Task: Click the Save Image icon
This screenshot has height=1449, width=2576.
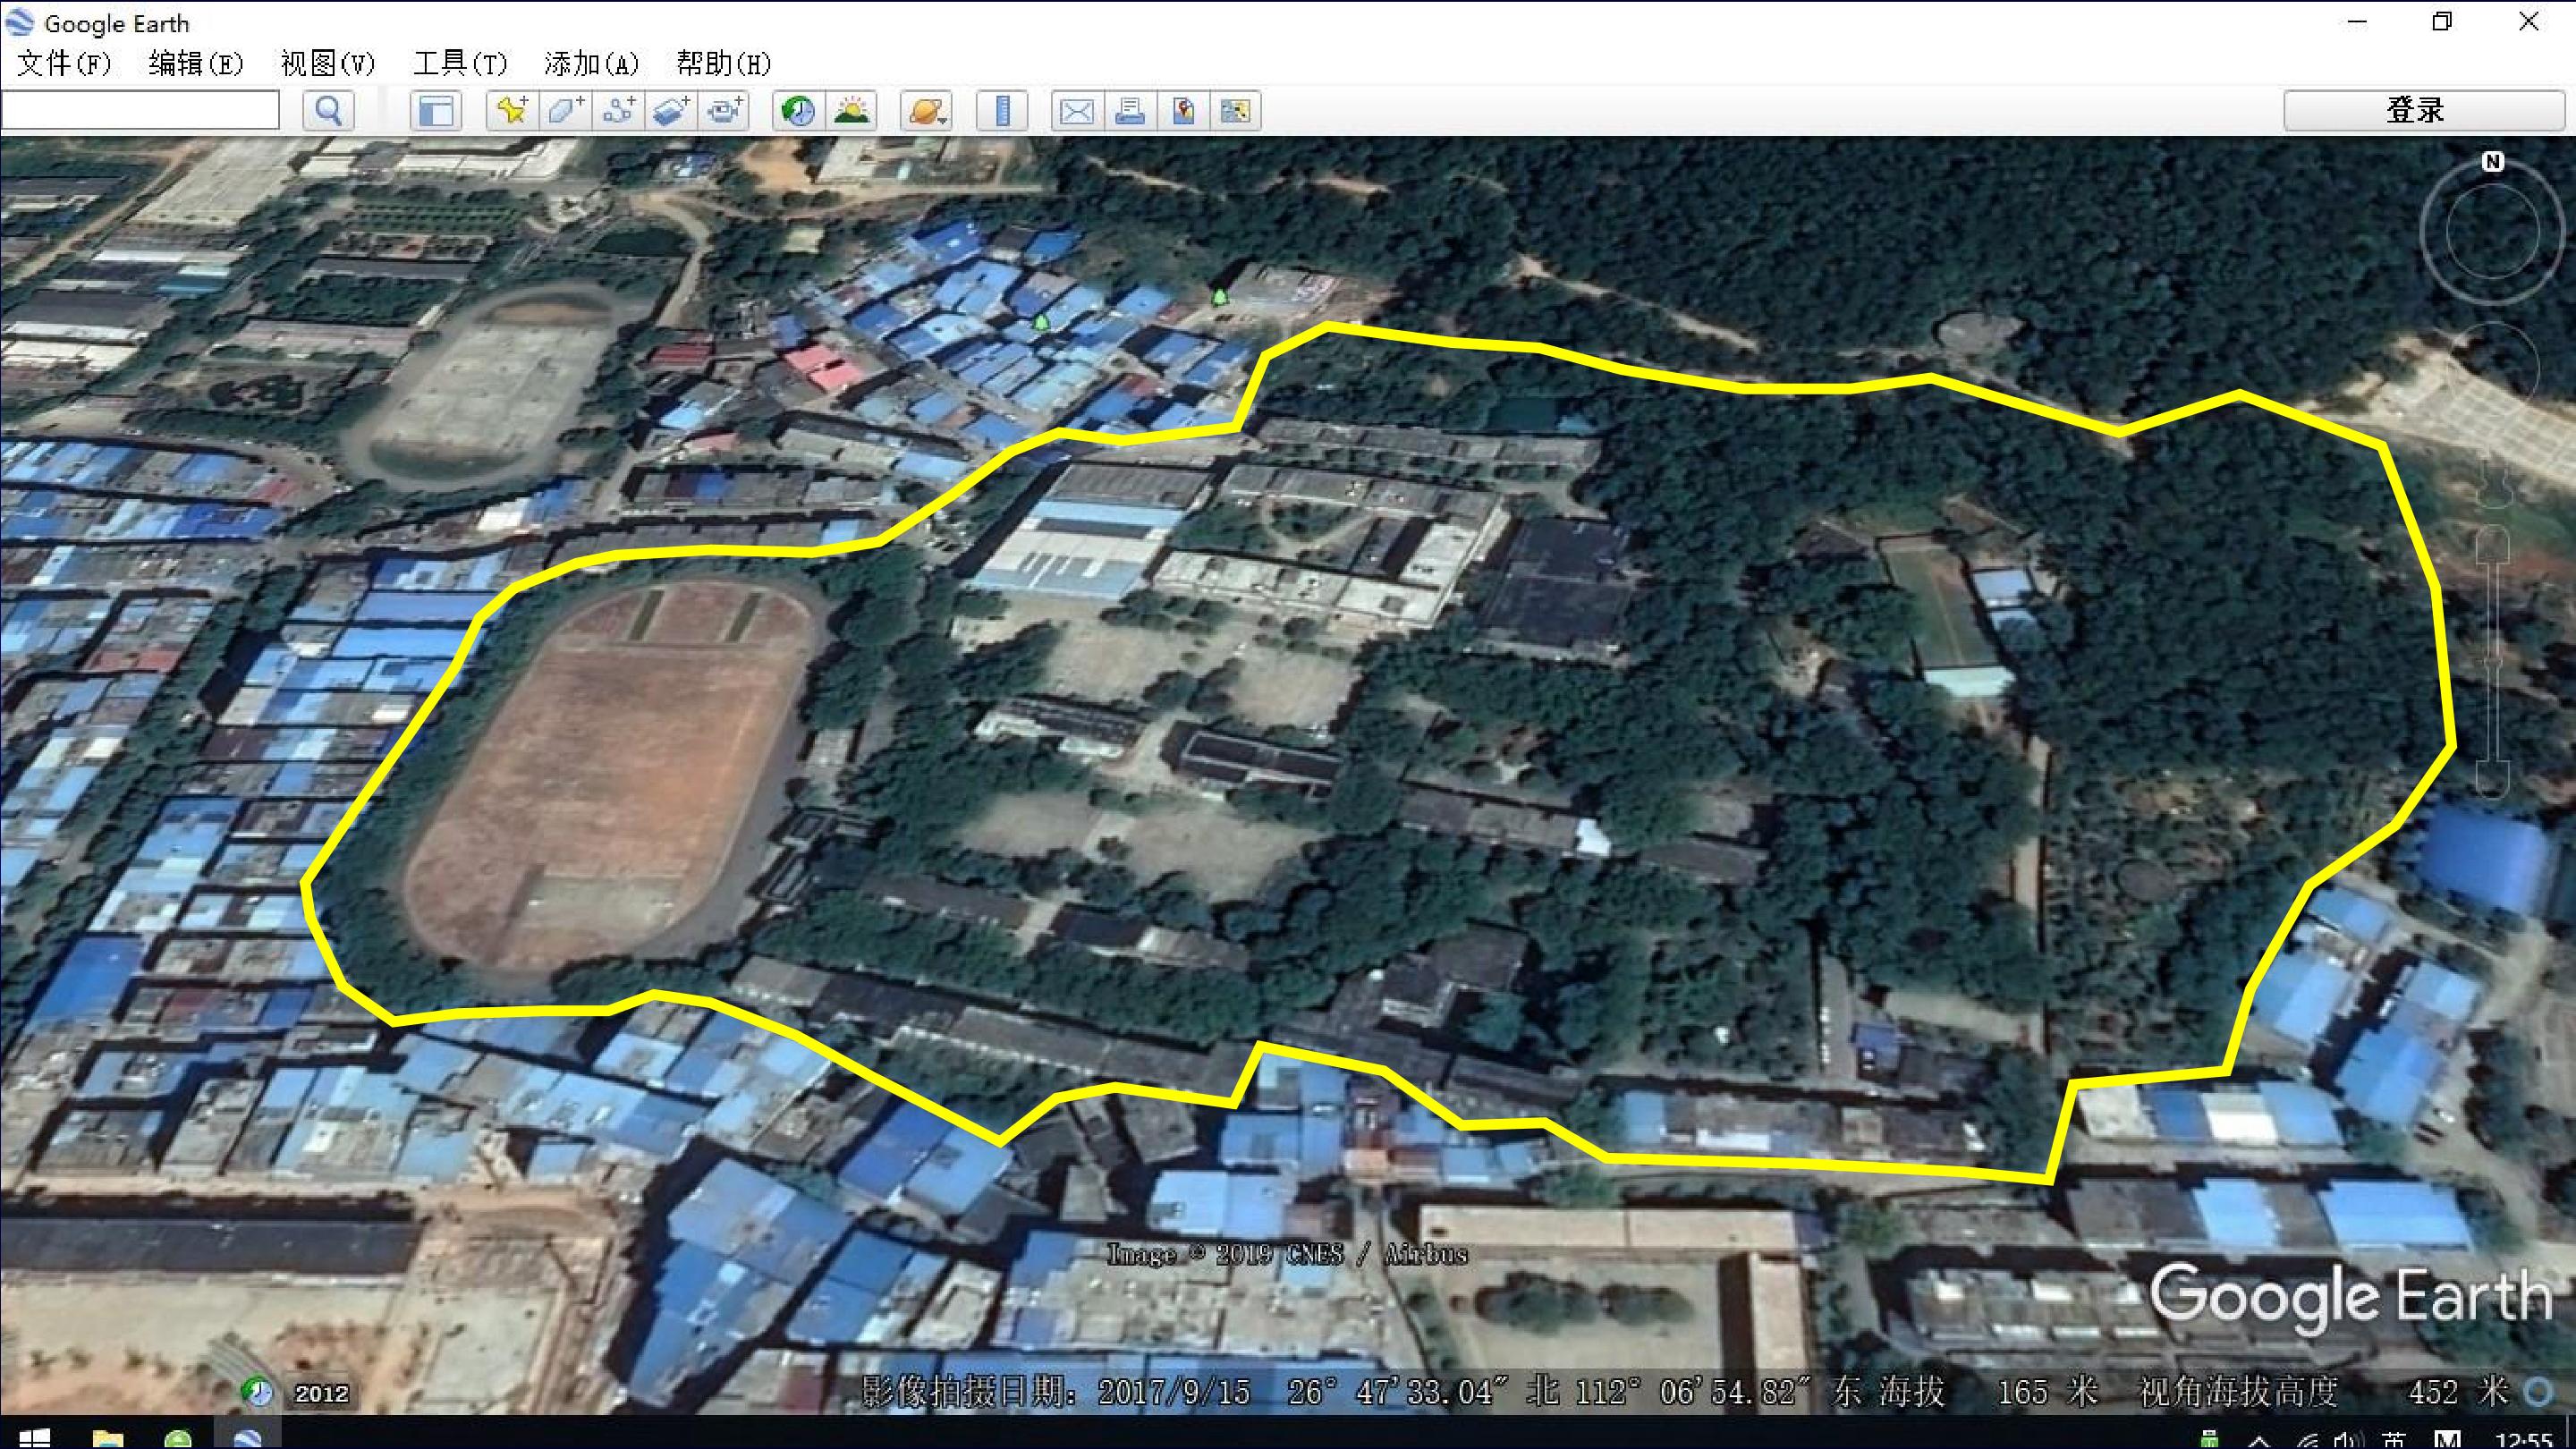Action: coord(1183,110)
